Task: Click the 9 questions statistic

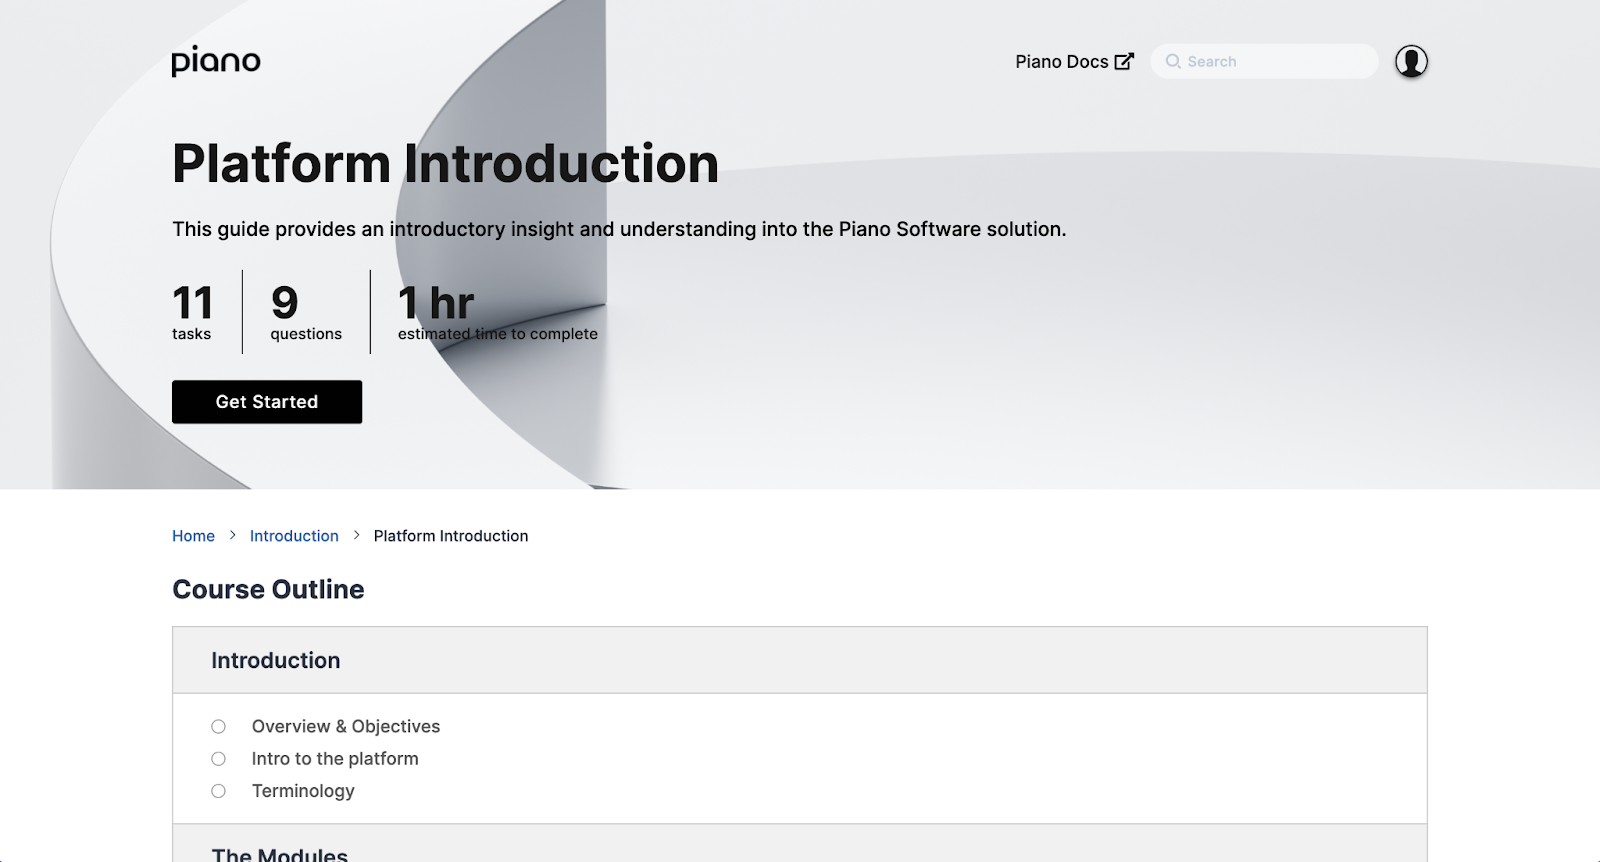Action: (x=306, y=312)
